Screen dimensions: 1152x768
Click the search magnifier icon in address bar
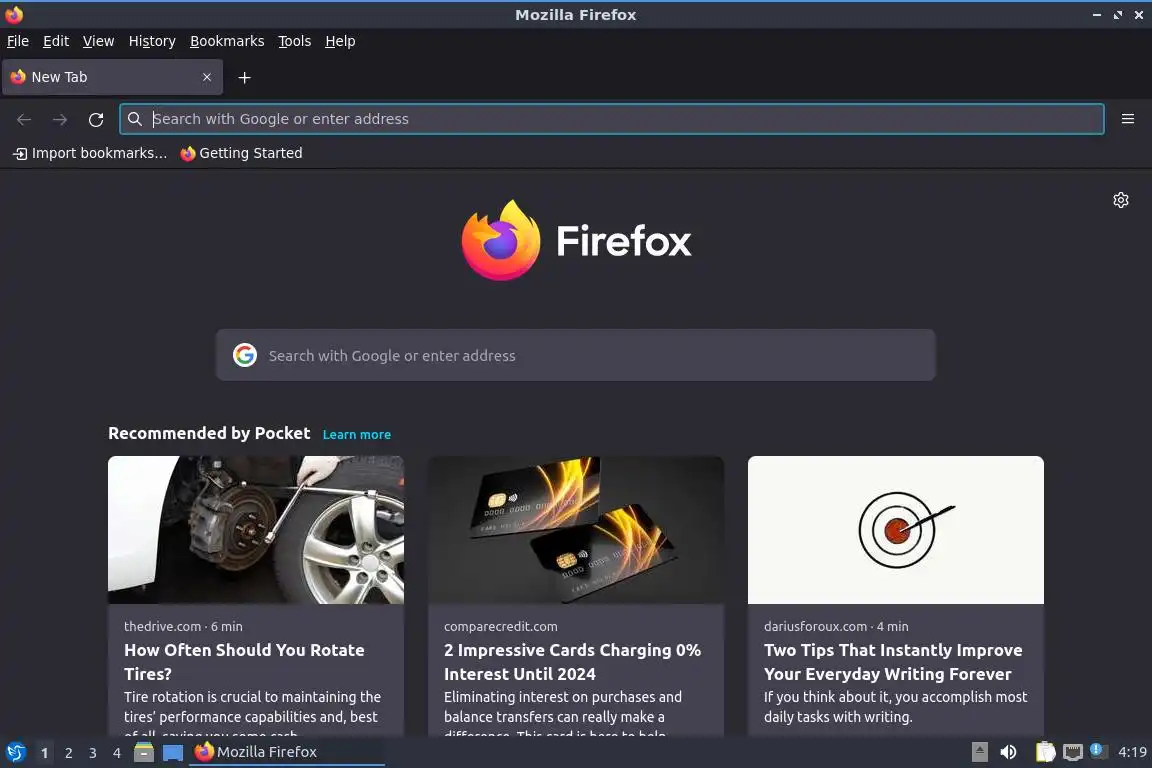coord(134,119)
